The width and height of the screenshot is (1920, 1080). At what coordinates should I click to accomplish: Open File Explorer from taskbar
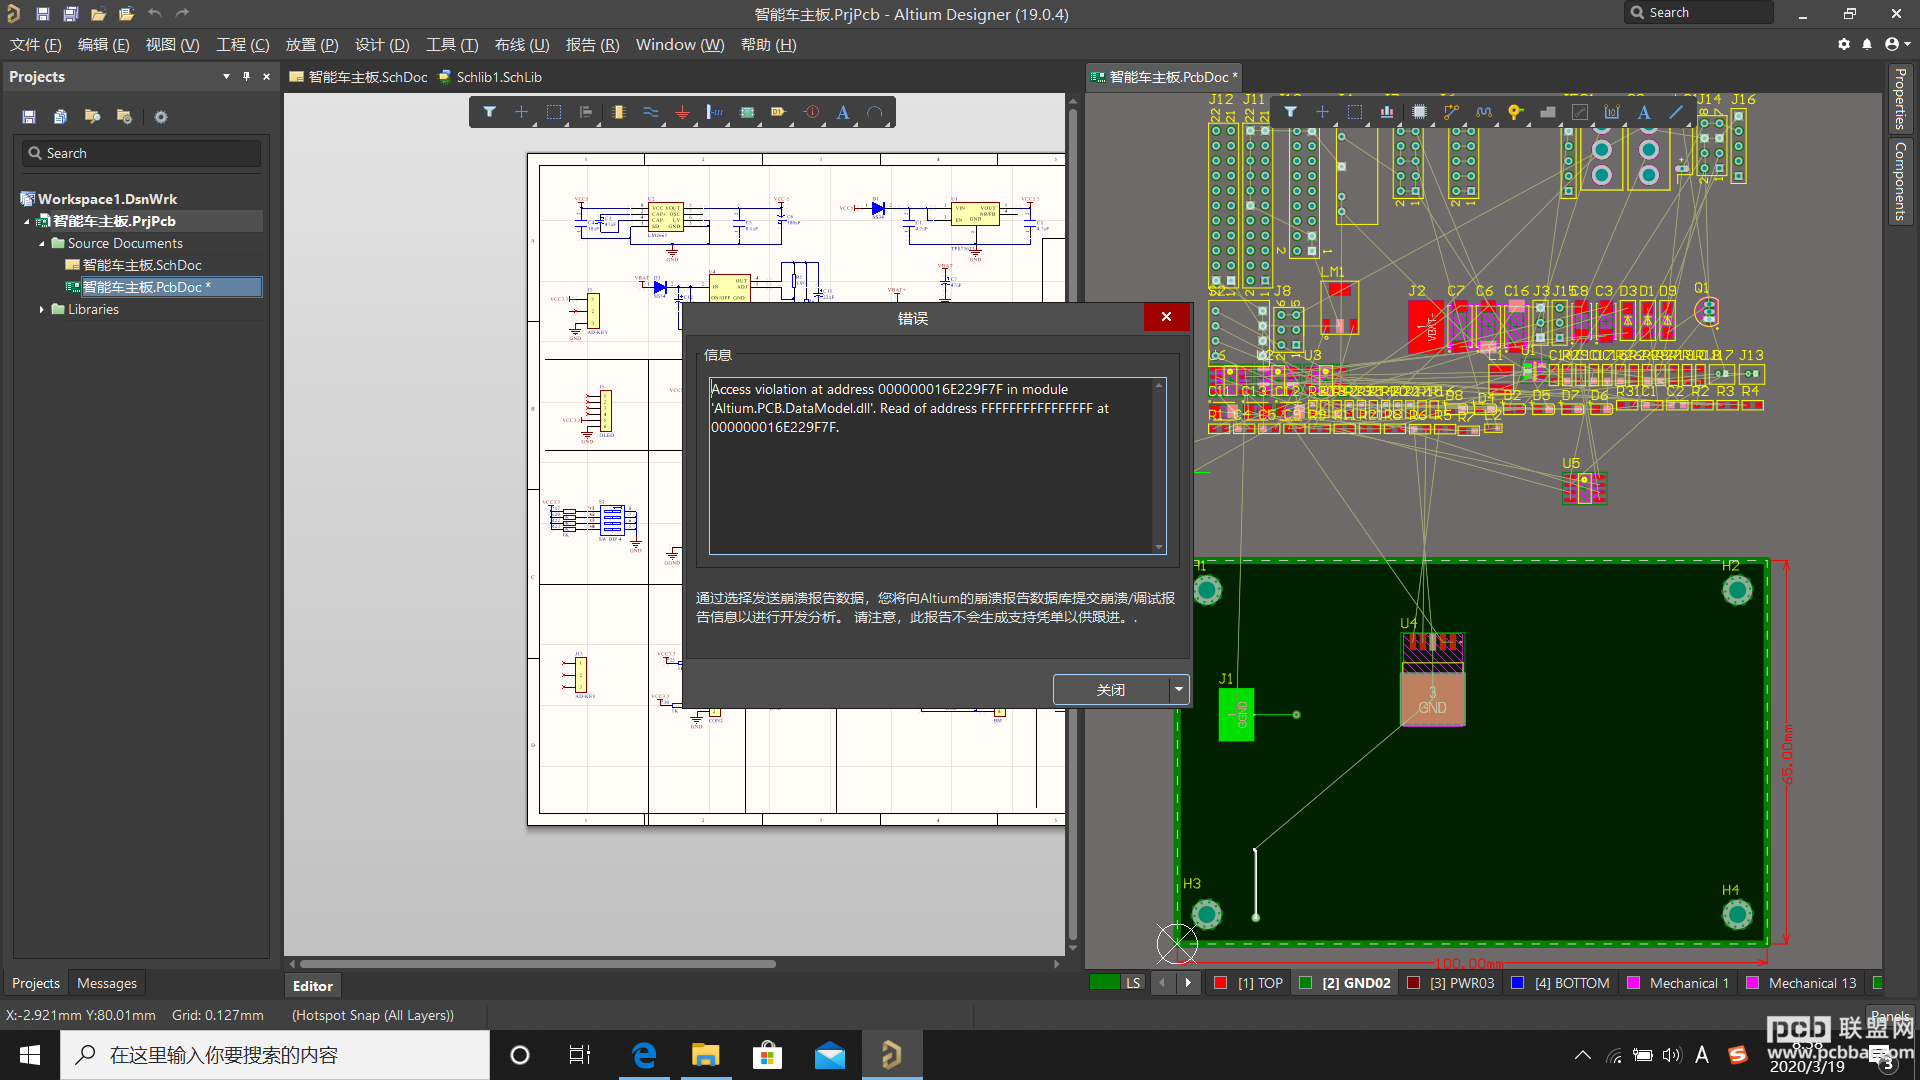[706, 1055]
